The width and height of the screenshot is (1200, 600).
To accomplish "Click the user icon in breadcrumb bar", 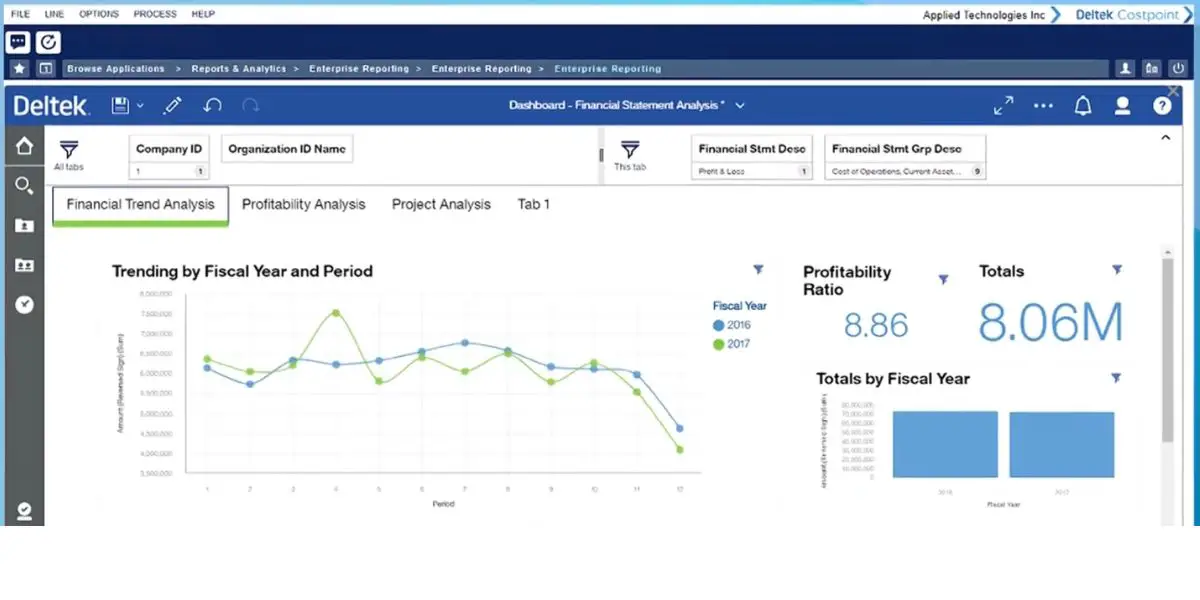I will coord(1126,69).
